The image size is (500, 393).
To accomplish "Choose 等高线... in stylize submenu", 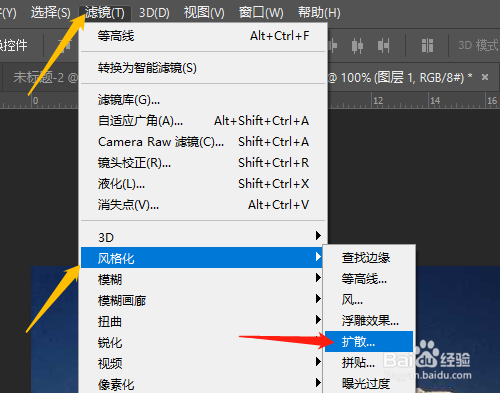I will point(369,279).
